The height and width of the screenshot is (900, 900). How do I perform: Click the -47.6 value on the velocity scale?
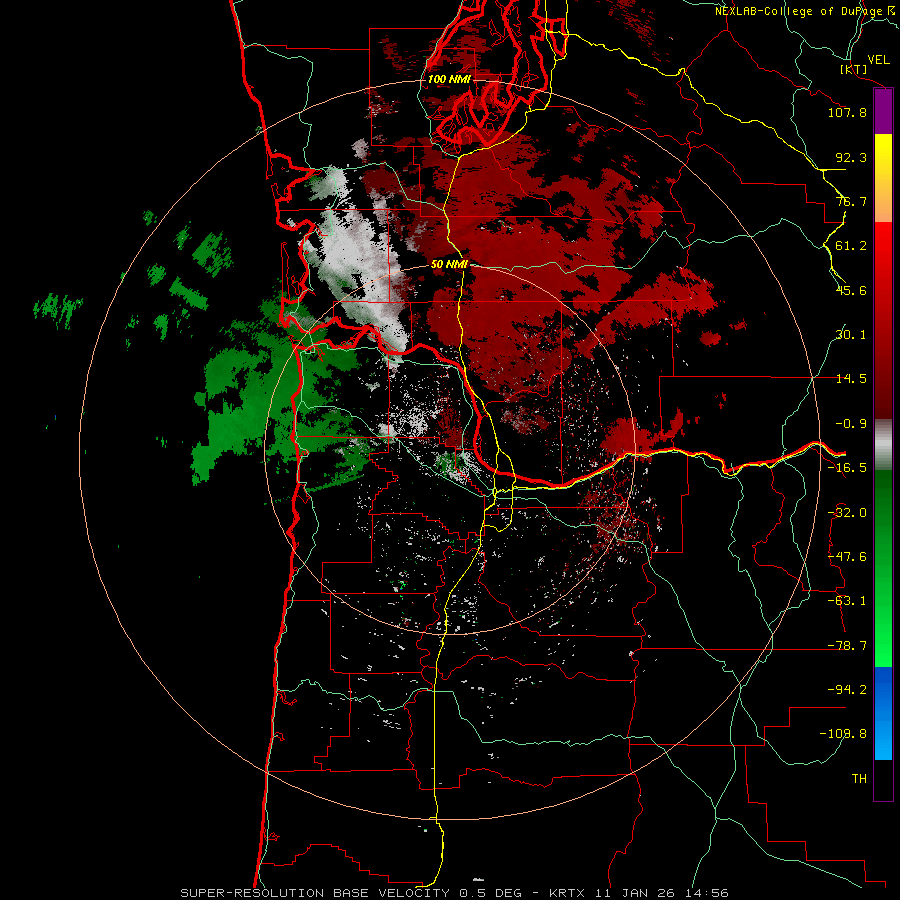(847, 557)
